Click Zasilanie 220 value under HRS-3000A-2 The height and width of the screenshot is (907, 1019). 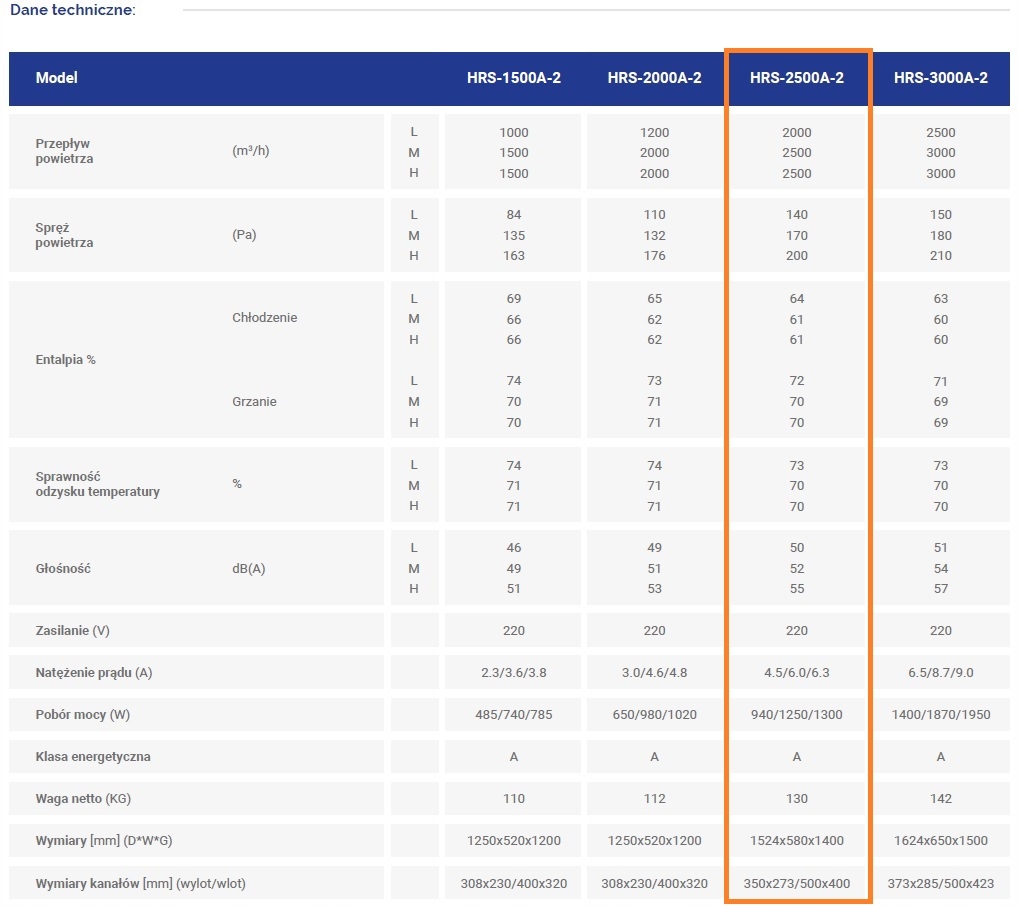(940, 630)
